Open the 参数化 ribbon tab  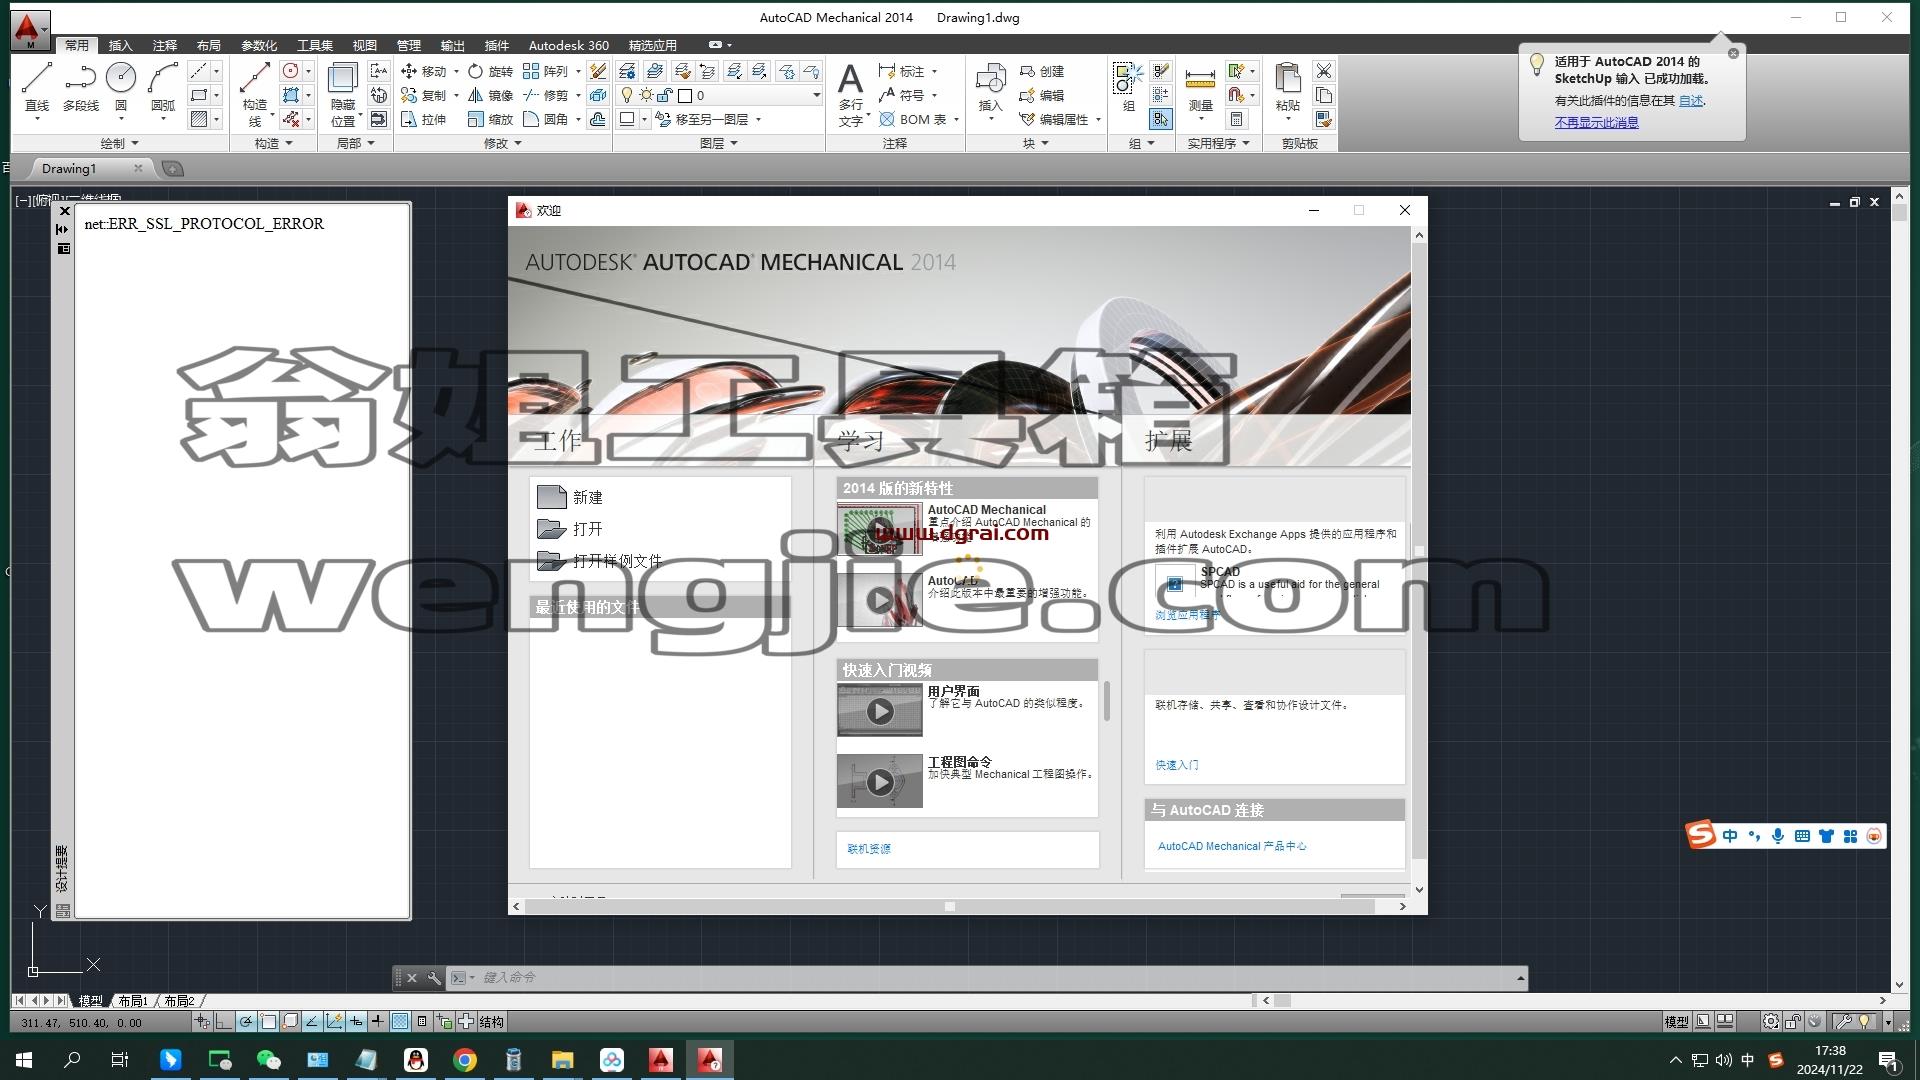point(259,45)
